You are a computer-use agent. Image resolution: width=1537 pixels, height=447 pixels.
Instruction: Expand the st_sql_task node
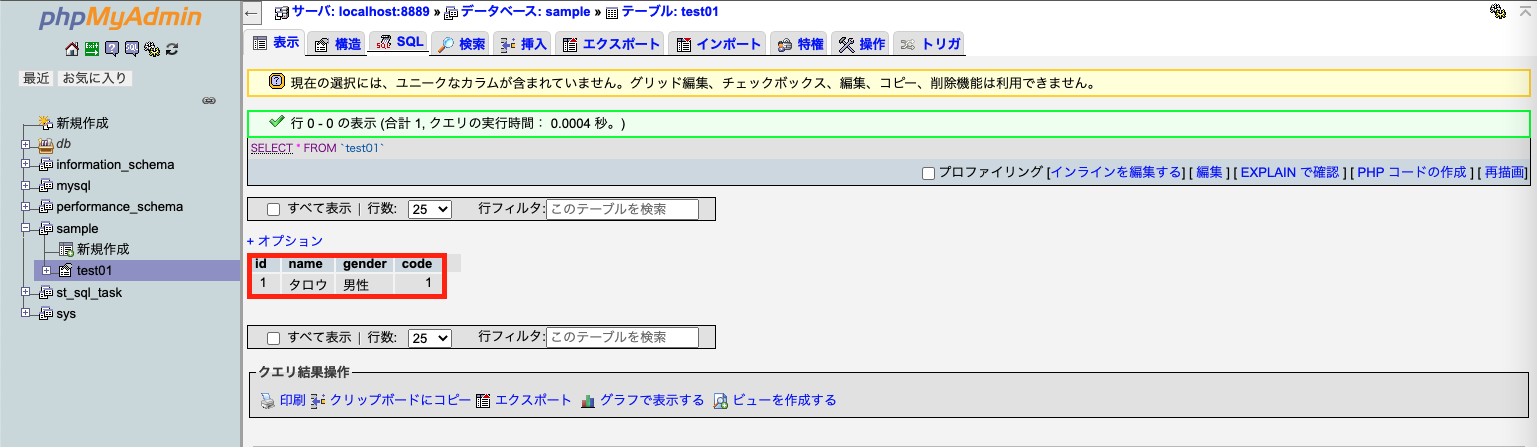26,293
